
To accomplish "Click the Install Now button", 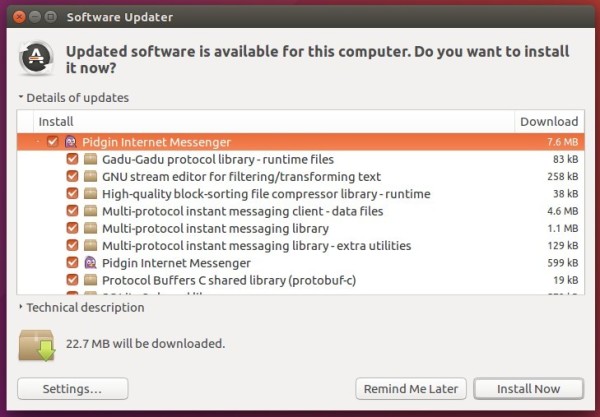I will pyautogui.click(x=528, y=389).
